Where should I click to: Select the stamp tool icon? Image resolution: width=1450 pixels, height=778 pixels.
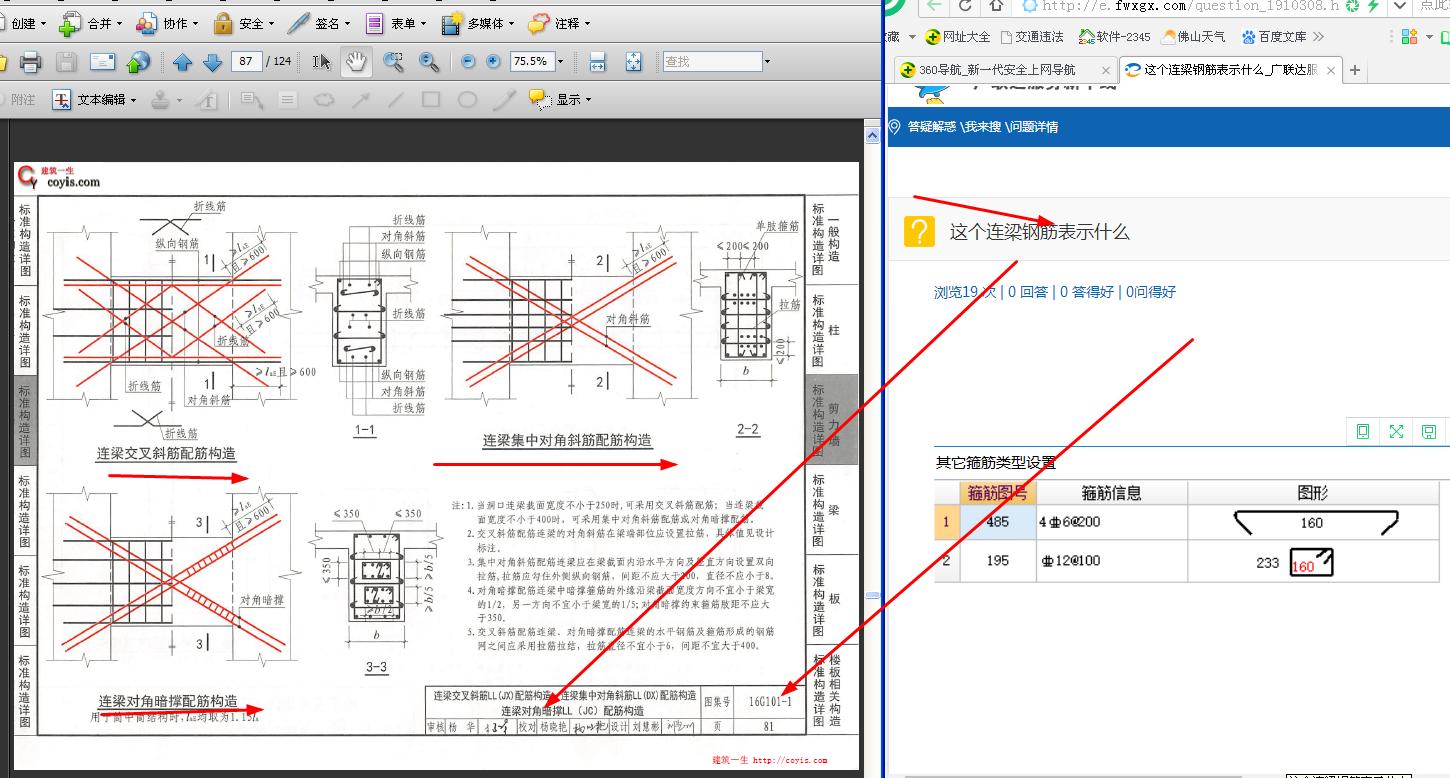(x=160, y=99)
